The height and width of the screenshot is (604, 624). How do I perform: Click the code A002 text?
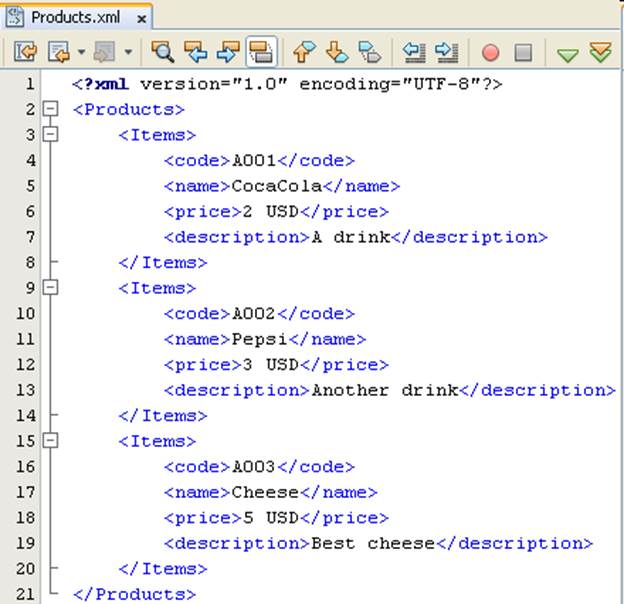254,314
